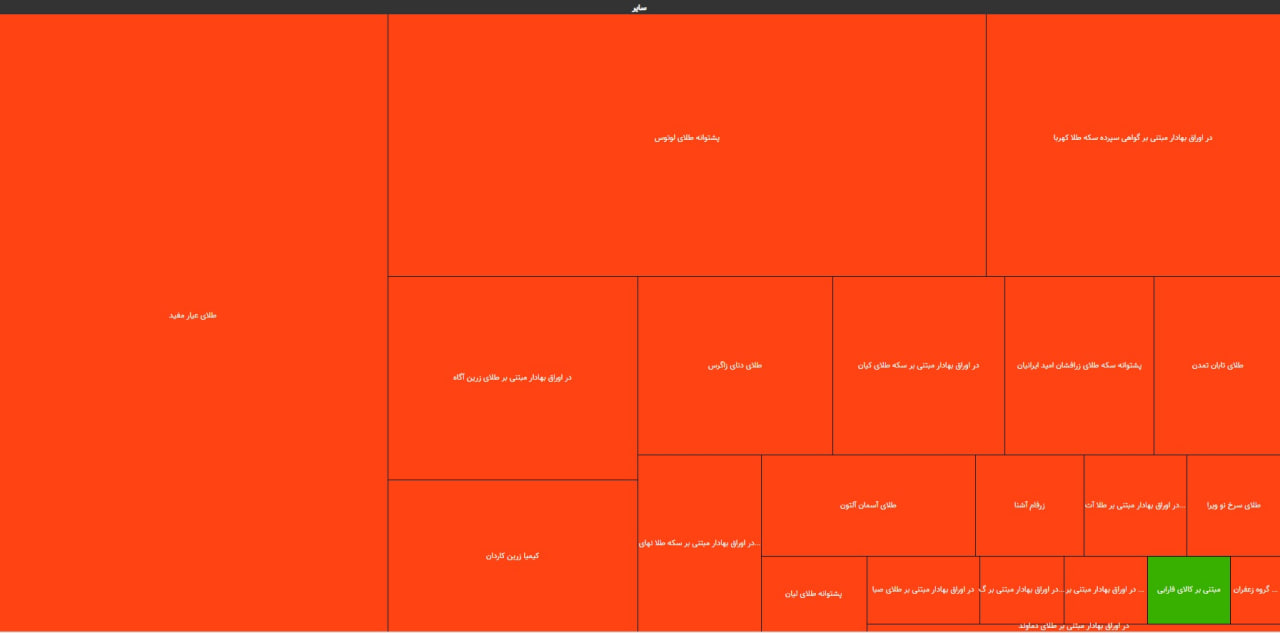Select the سکه طلای کیان tile
1280x633 pixels.
(x=918, y=366)
